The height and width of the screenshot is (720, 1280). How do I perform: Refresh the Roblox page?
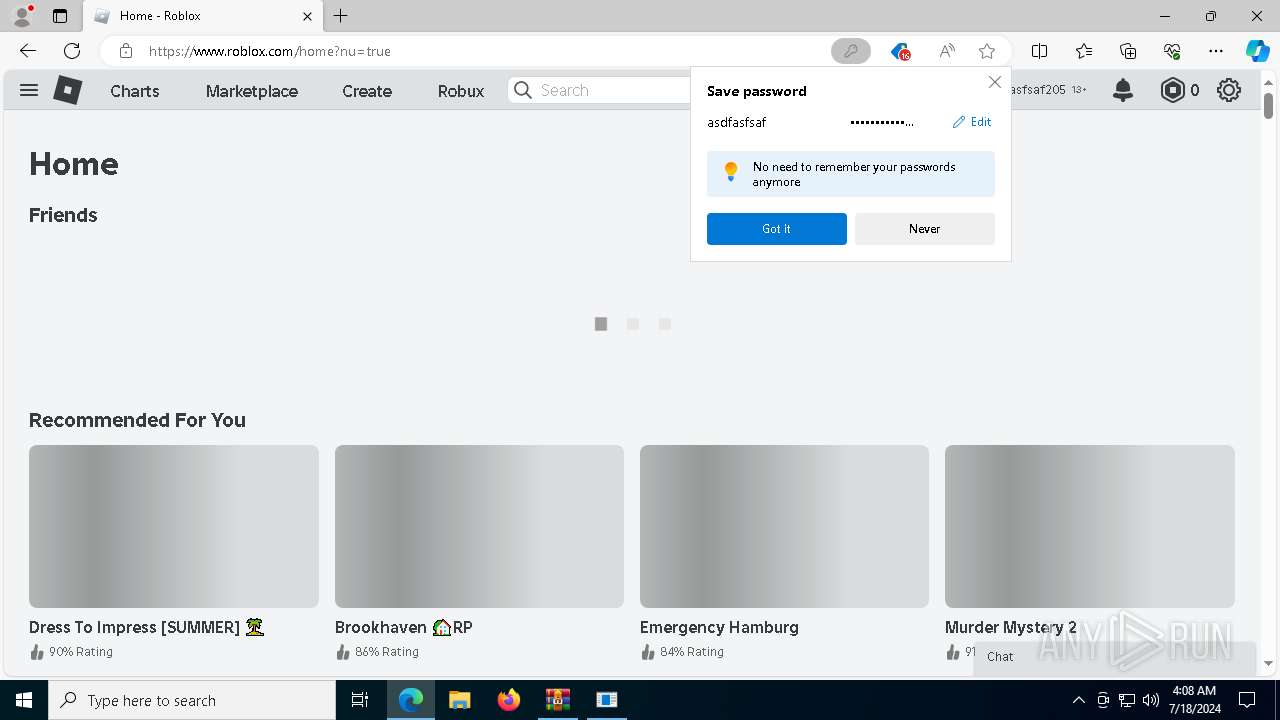pyautogui.click(x=72, y=51)
